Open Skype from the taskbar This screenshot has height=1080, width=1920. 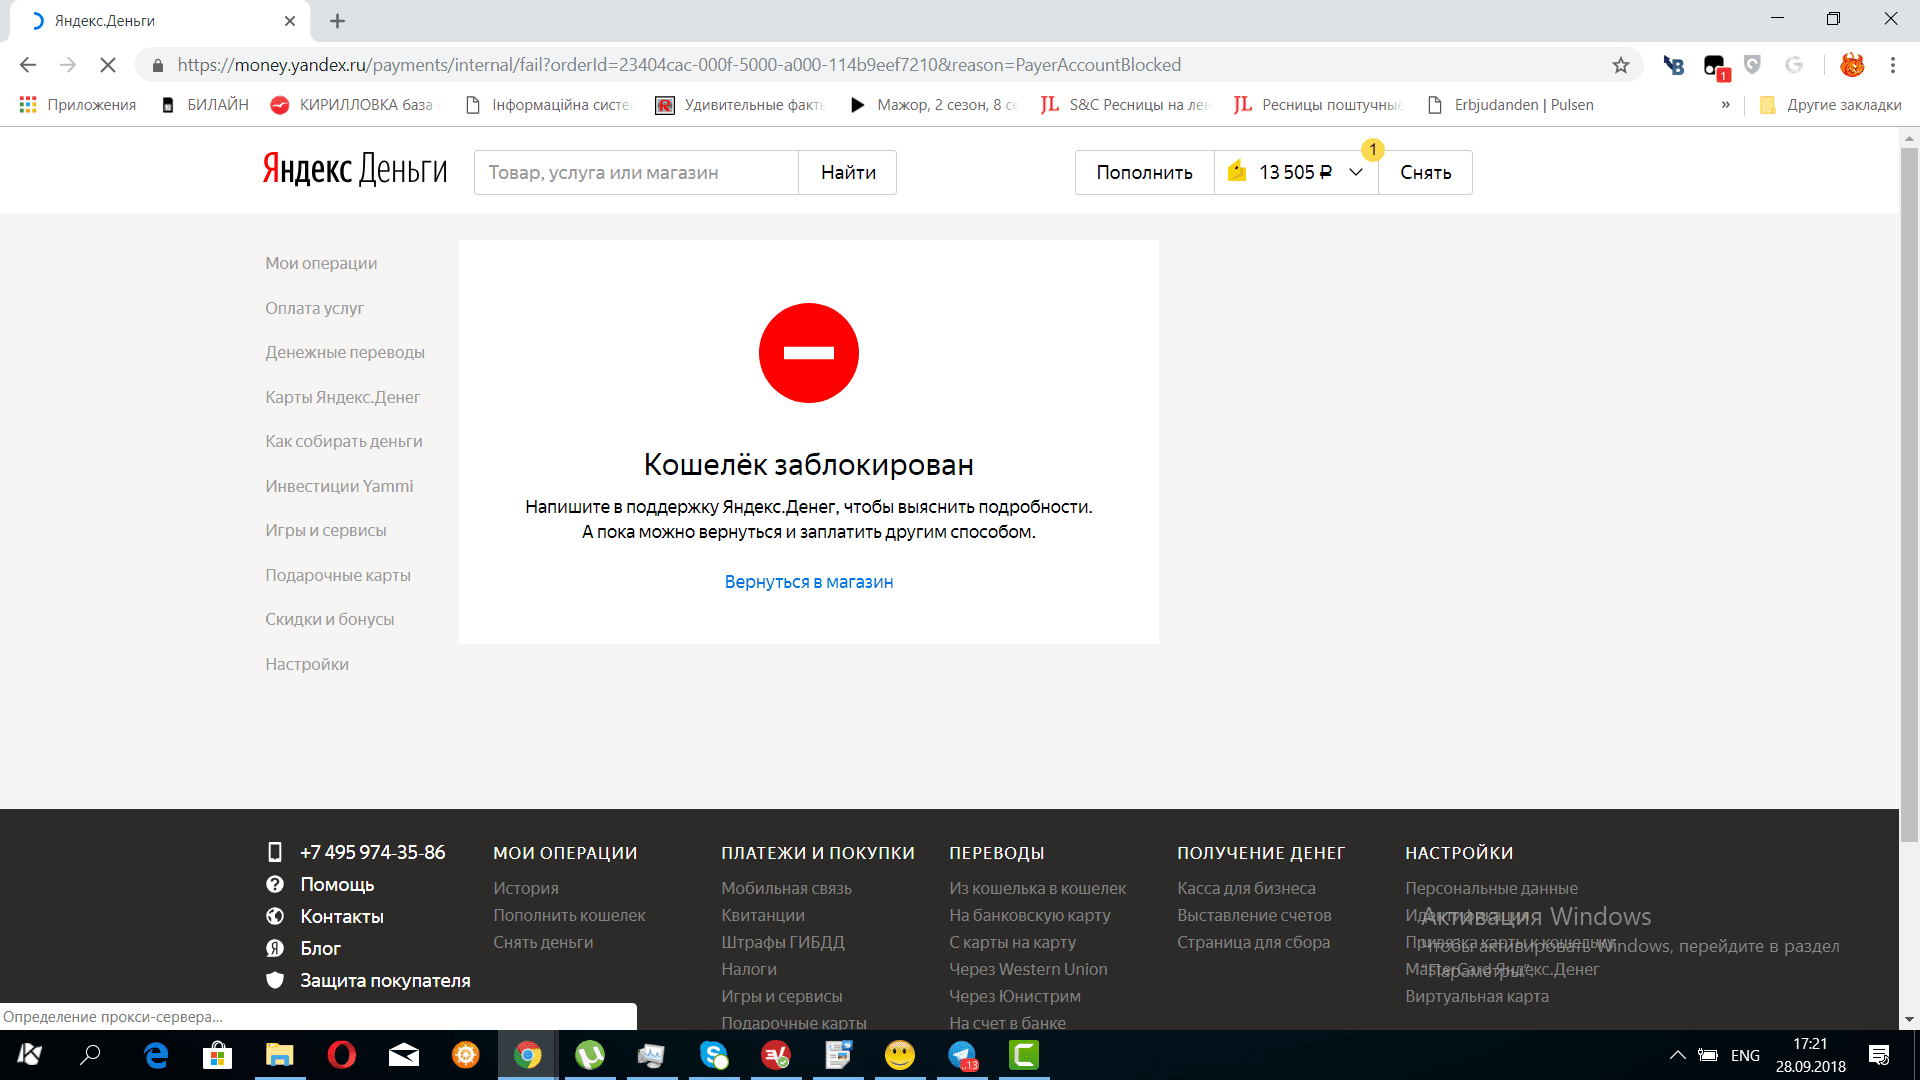click(714, 1055)
